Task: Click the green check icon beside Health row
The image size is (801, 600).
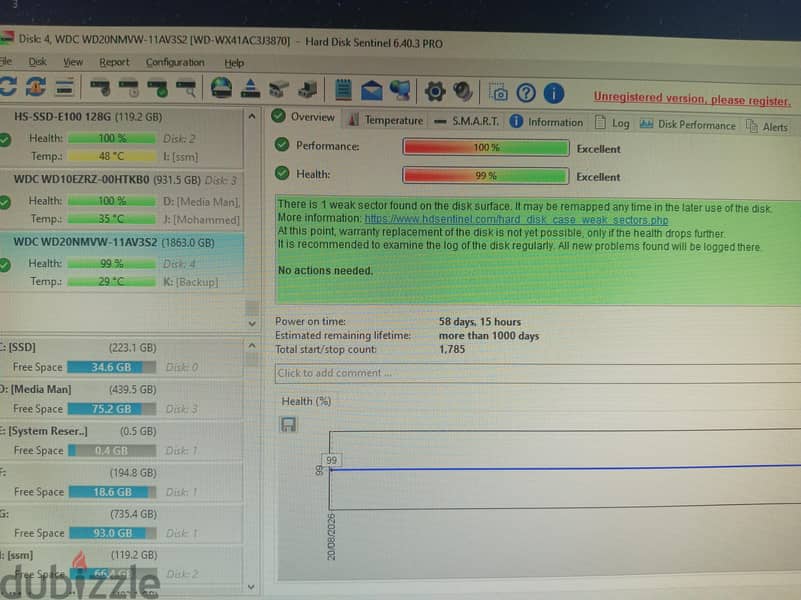Action: click(x=282, y=173)
